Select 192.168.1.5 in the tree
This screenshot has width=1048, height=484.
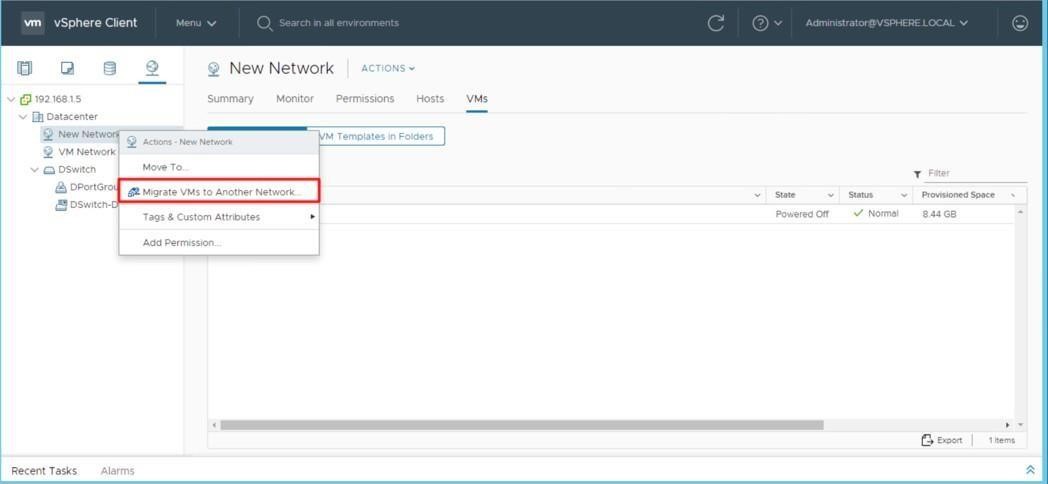57,99
